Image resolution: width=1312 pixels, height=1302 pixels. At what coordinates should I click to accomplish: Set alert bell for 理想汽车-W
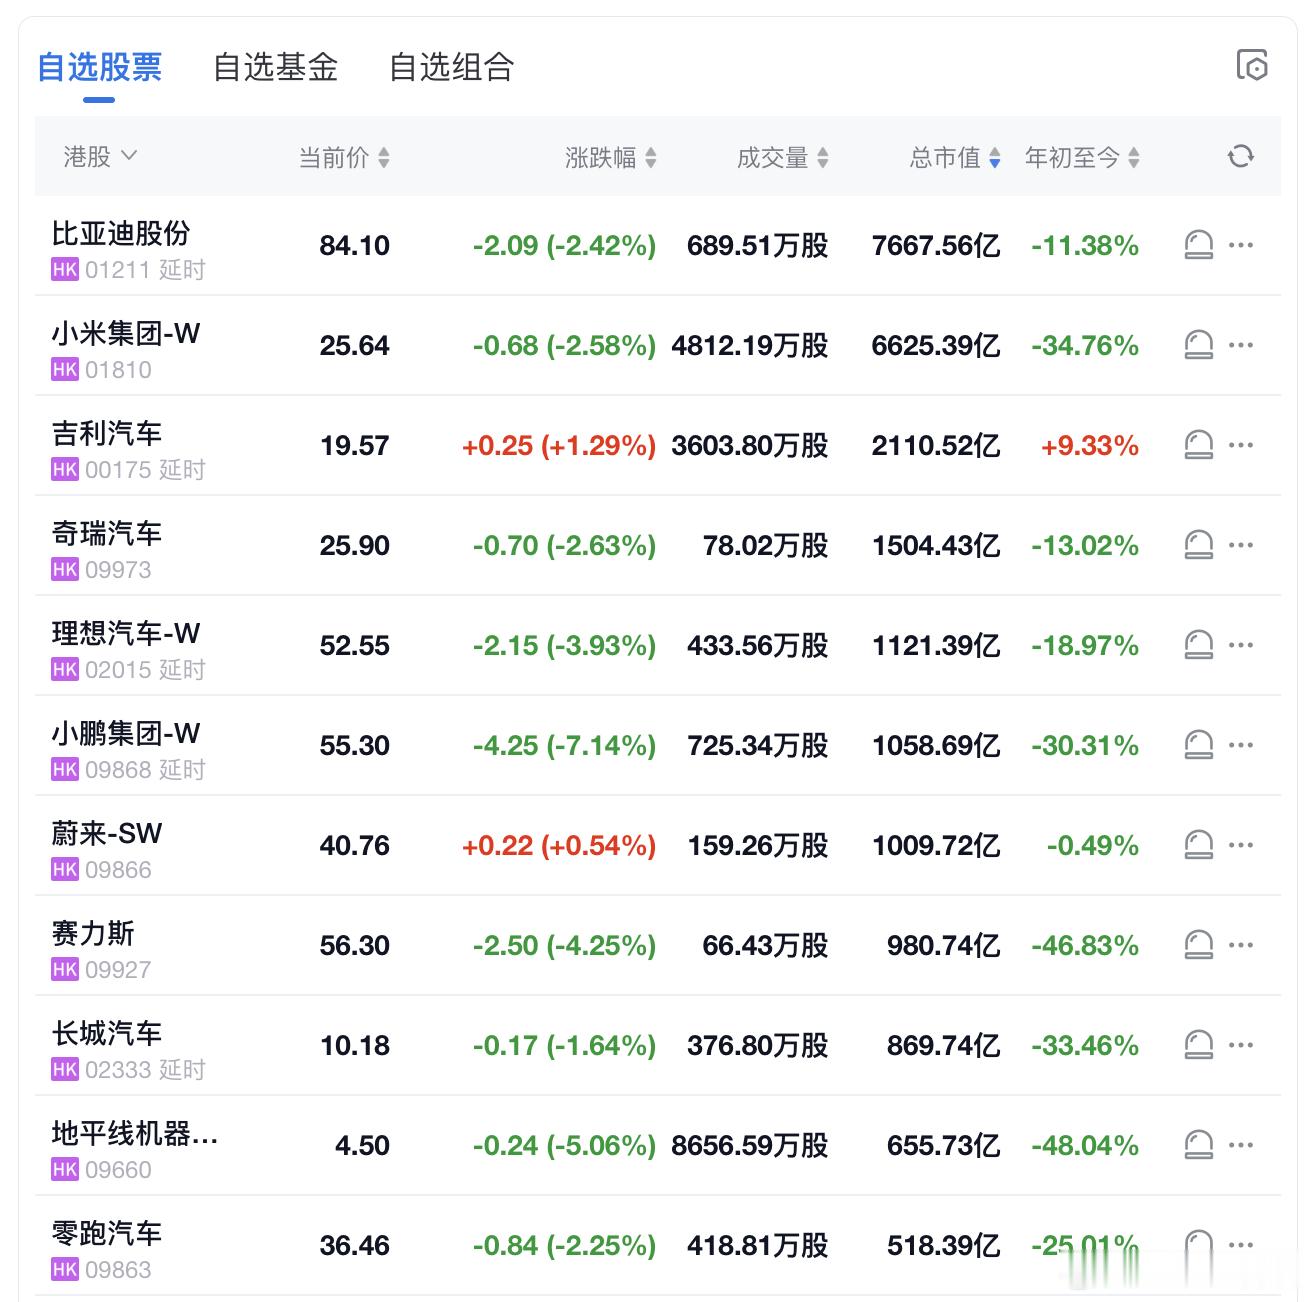(1198, 645)
